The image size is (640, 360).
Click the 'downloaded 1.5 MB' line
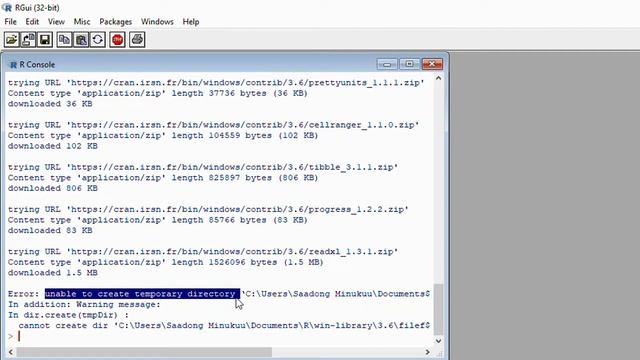[53, 273]
